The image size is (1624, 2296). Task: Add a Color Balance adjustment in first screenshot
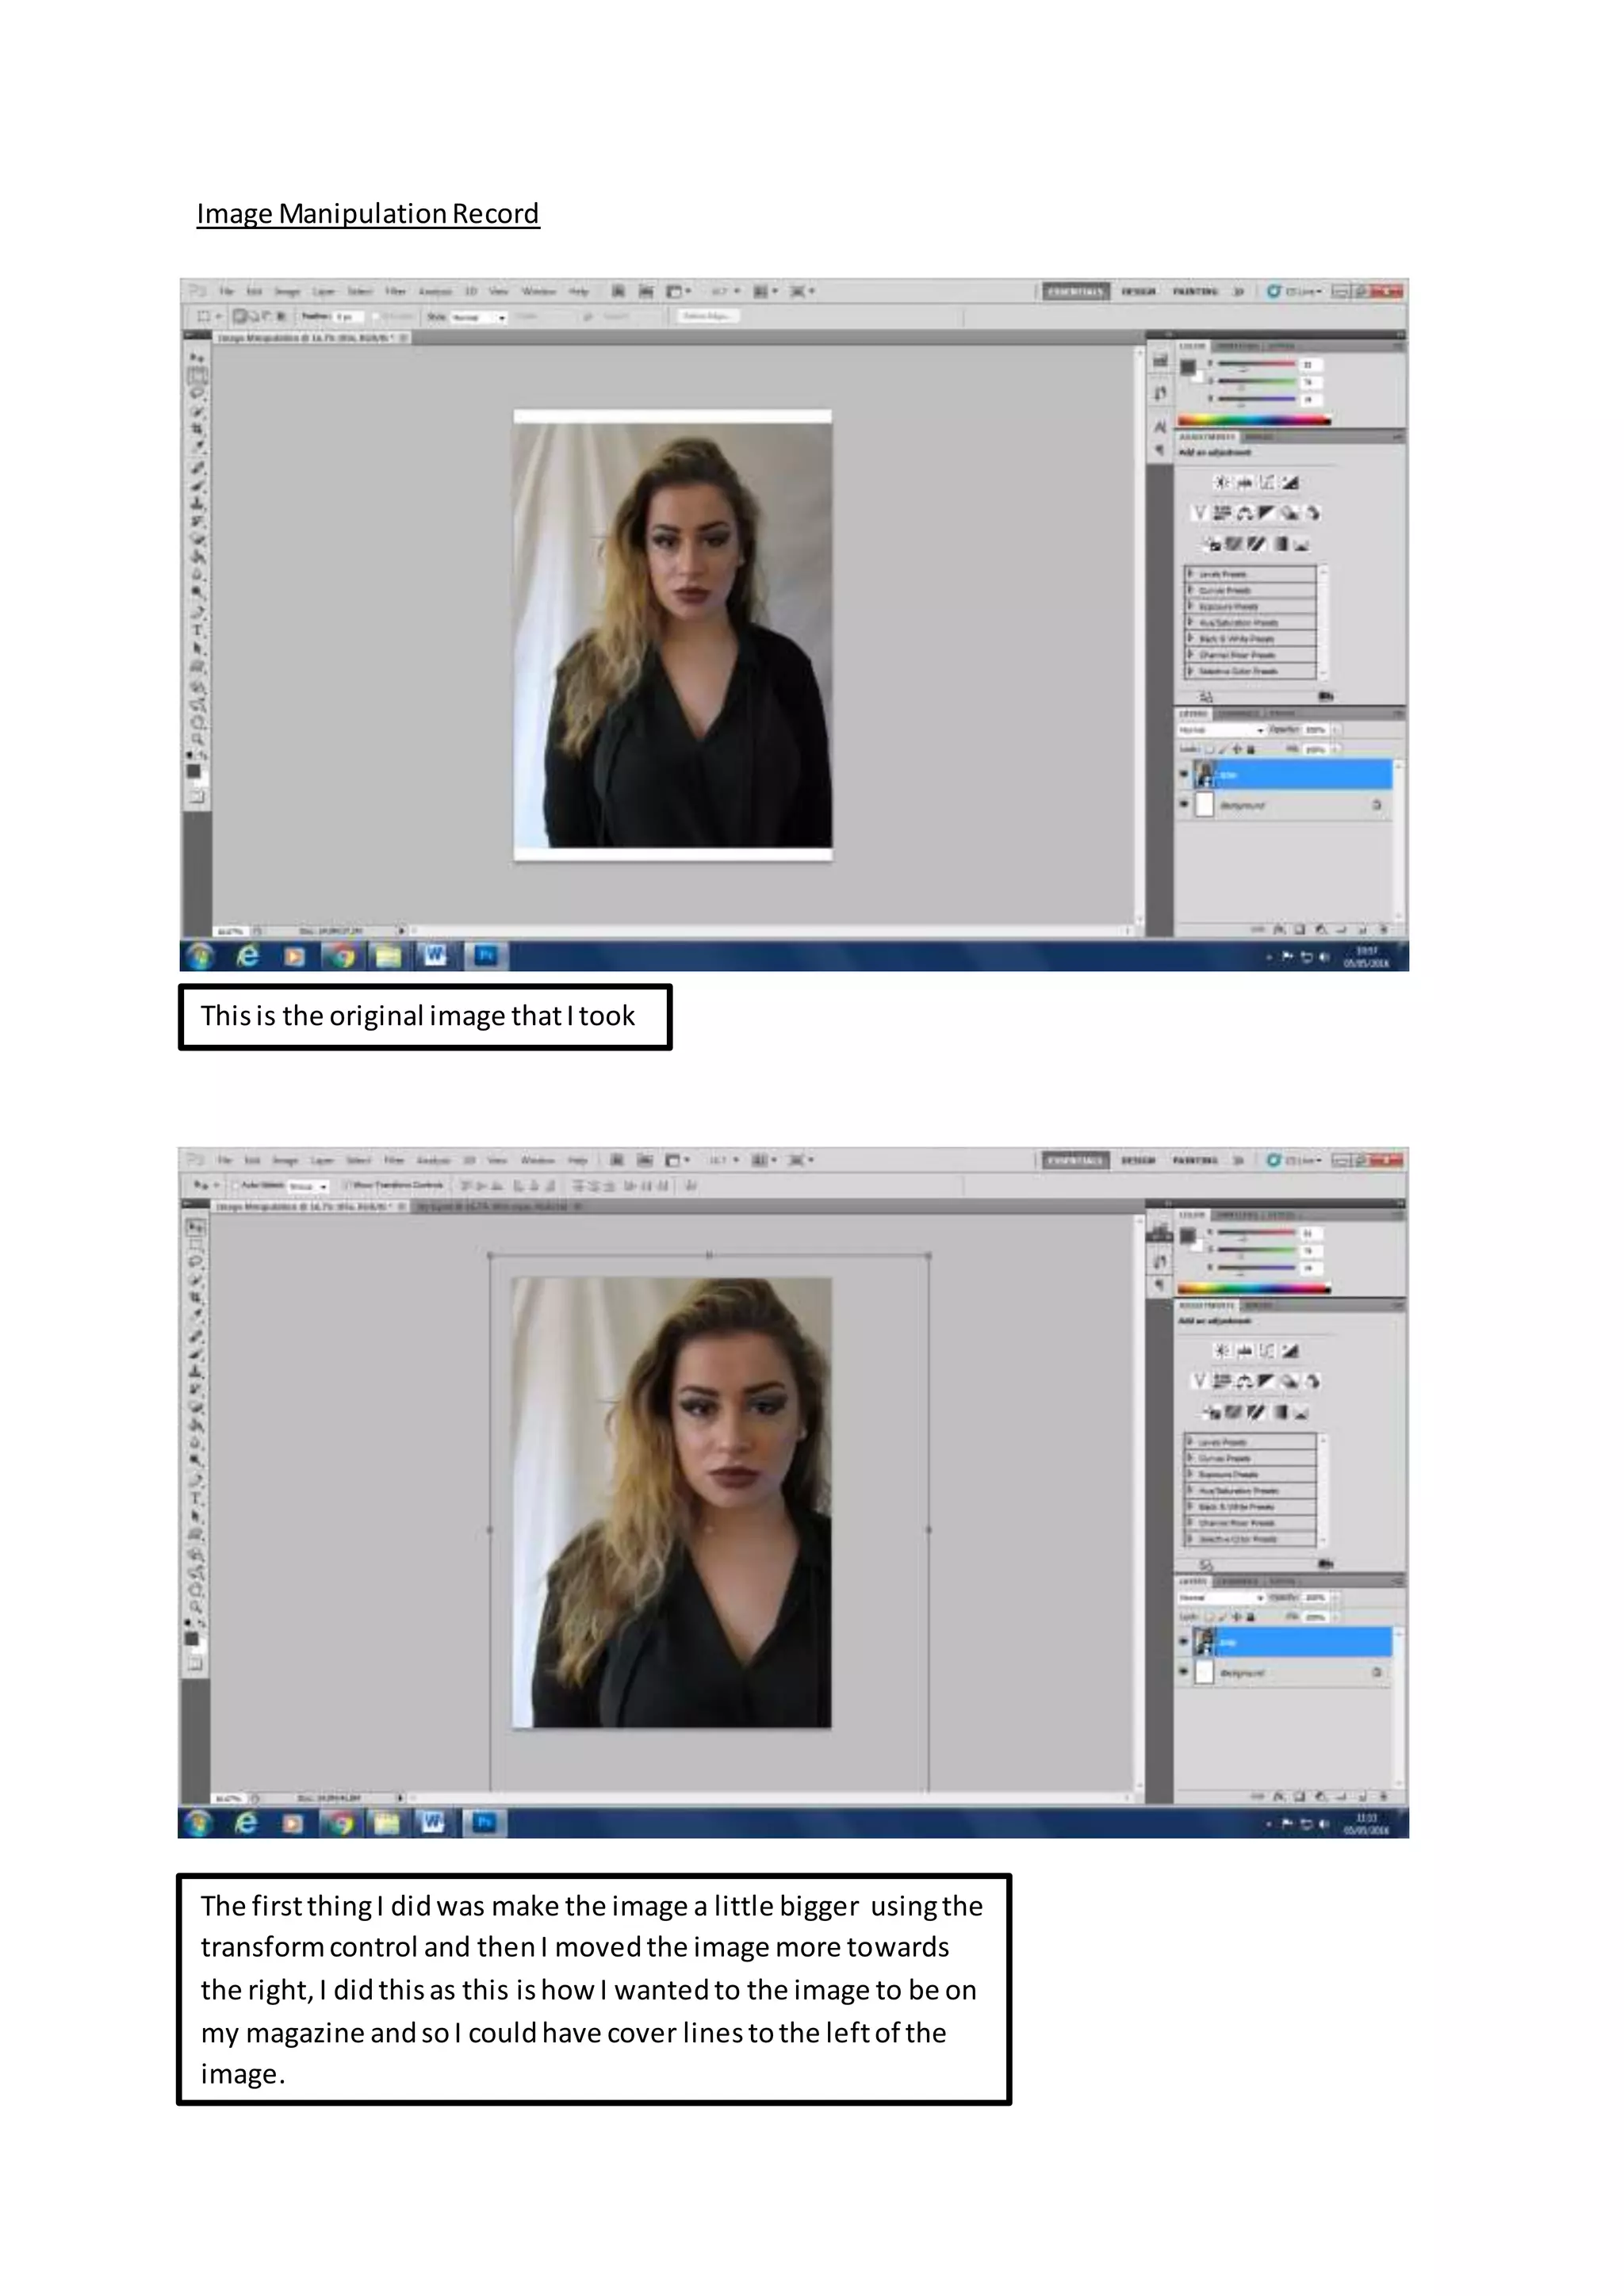[x=1246, y=513]
